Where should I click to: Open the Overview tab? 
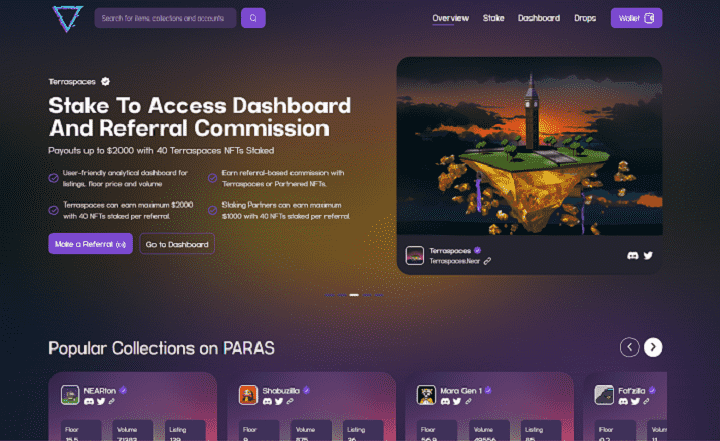coord(450,18)
